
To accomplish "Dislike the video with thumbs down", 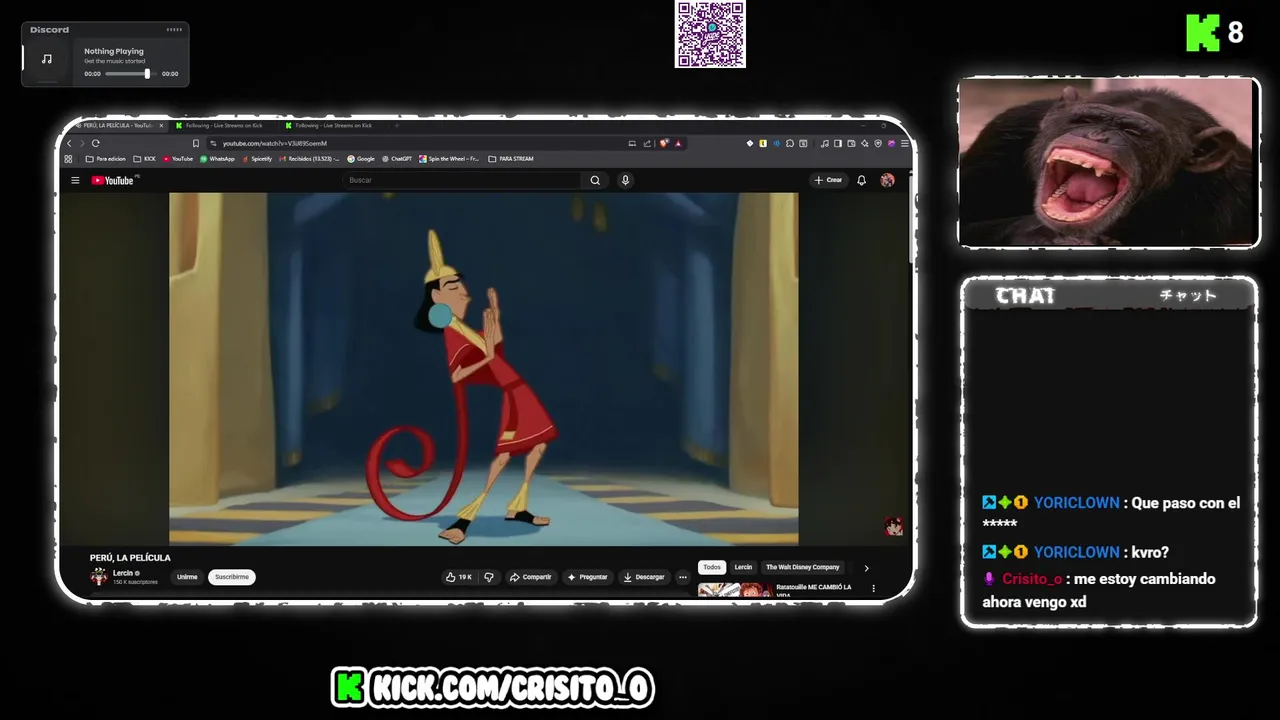I will (x=489, y=577).
